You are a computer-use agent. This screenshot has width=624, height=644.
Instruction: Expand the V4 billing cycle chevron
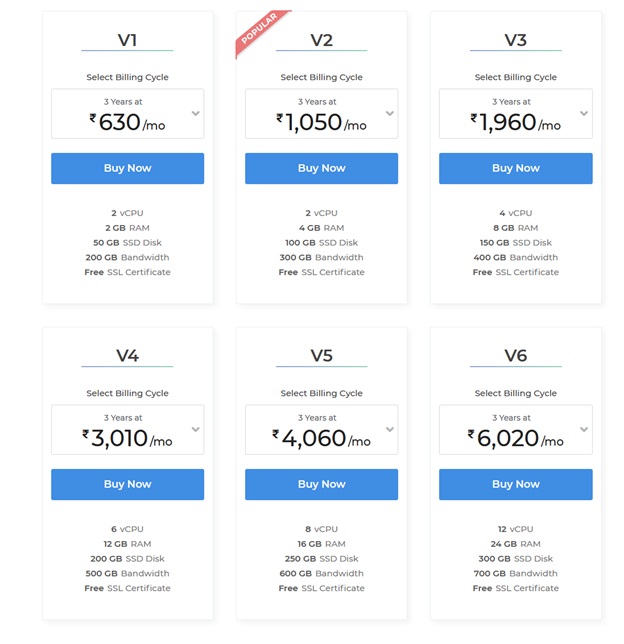(x=196, y=429)
